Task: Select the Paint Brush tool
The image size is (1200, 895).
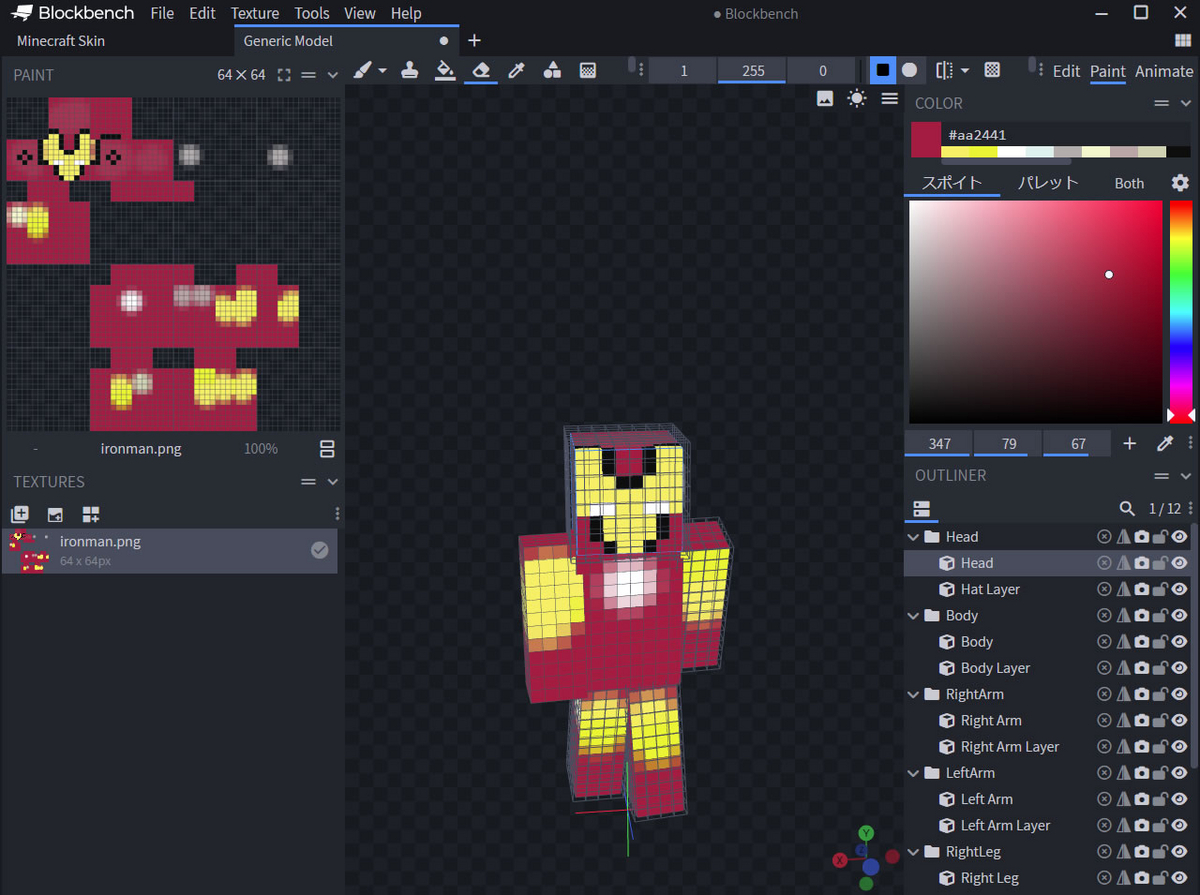Action: pos(362,71)
